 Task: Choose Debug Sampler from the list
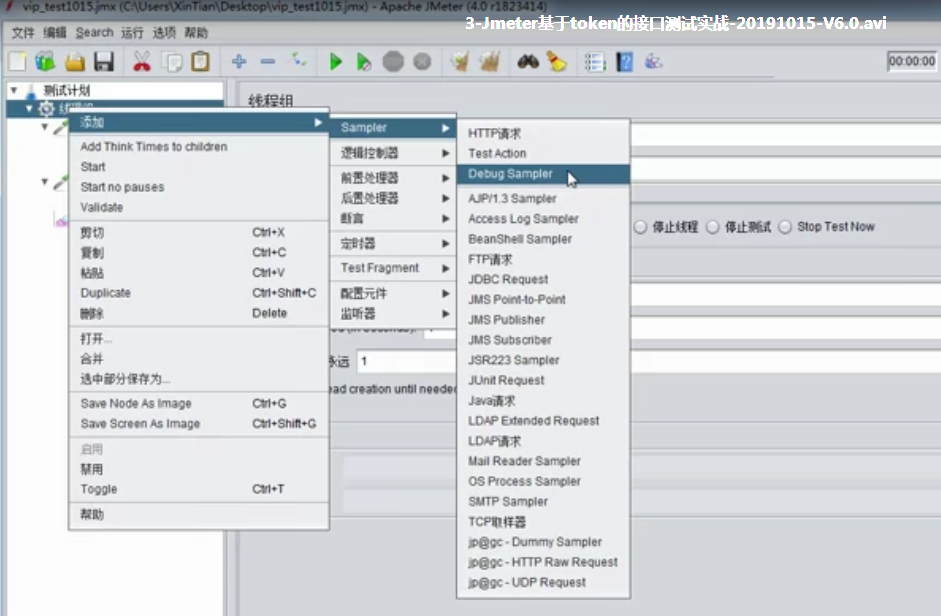(x=543, y=174)
